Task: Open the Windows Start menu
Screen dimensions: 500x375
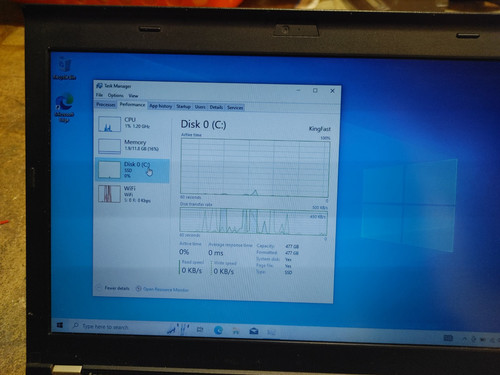Action: 60,325
